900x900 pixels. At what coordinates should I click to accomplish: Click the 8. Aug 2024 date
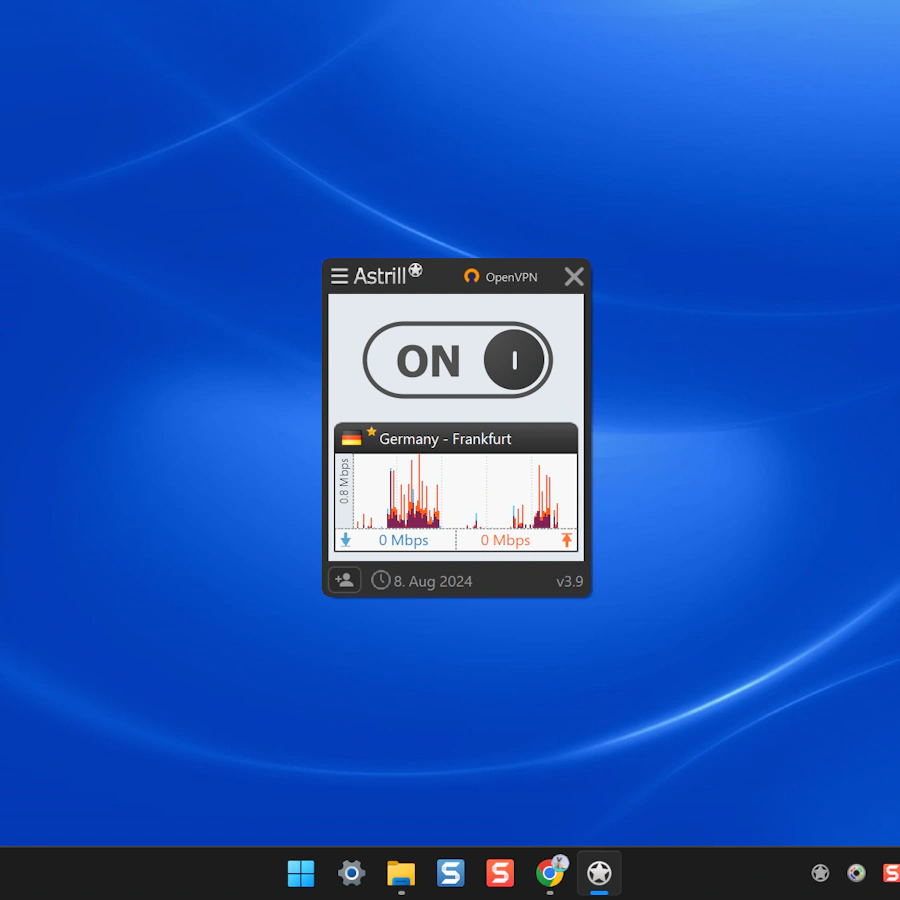(433, 581)
